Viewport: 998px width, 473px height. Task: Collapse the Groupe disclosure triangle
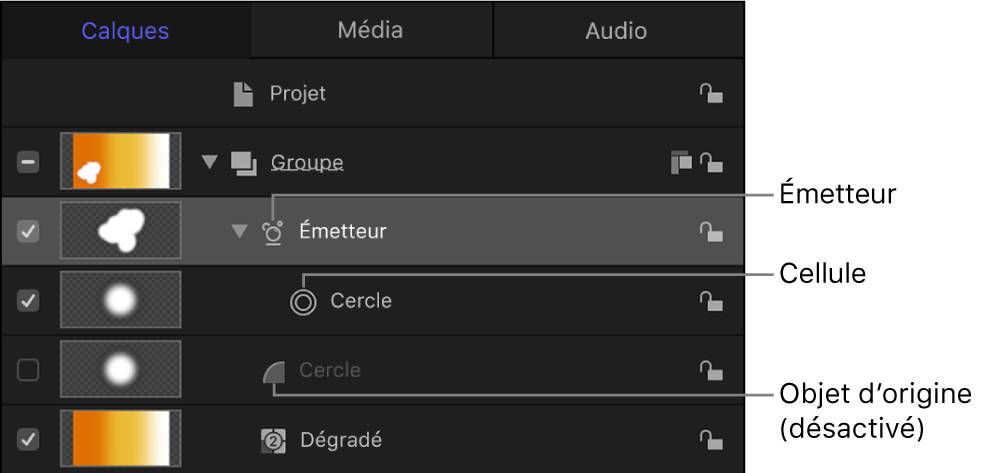click(209, 162)
